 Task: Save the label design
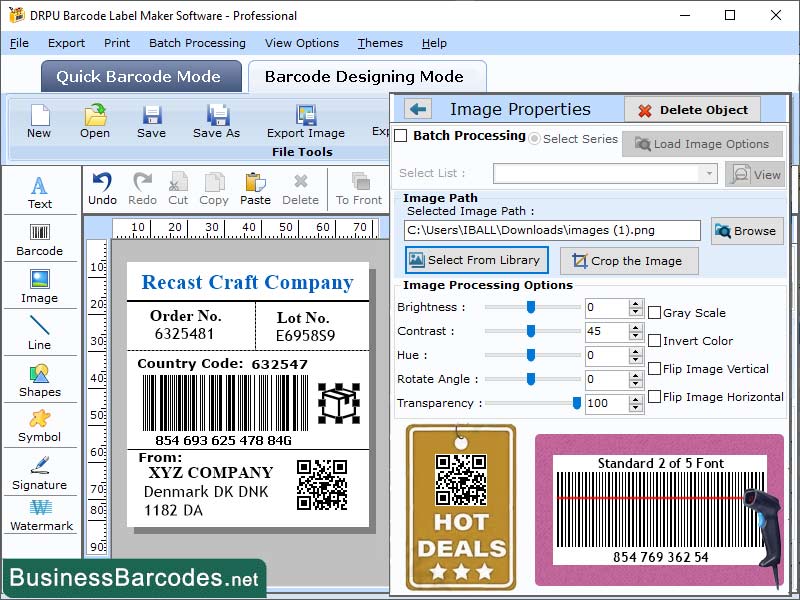pos(151,122)
